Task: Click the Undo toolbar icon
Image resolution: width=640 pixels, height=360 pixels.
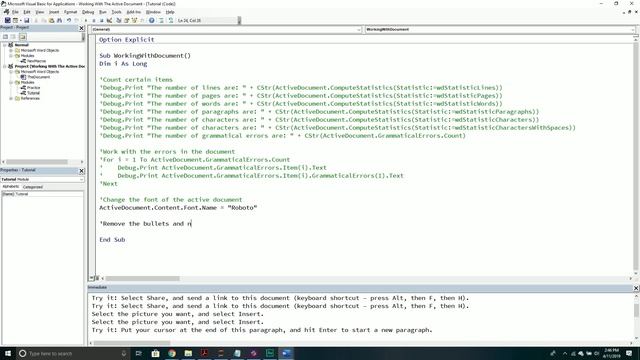Action: [69, 20]
